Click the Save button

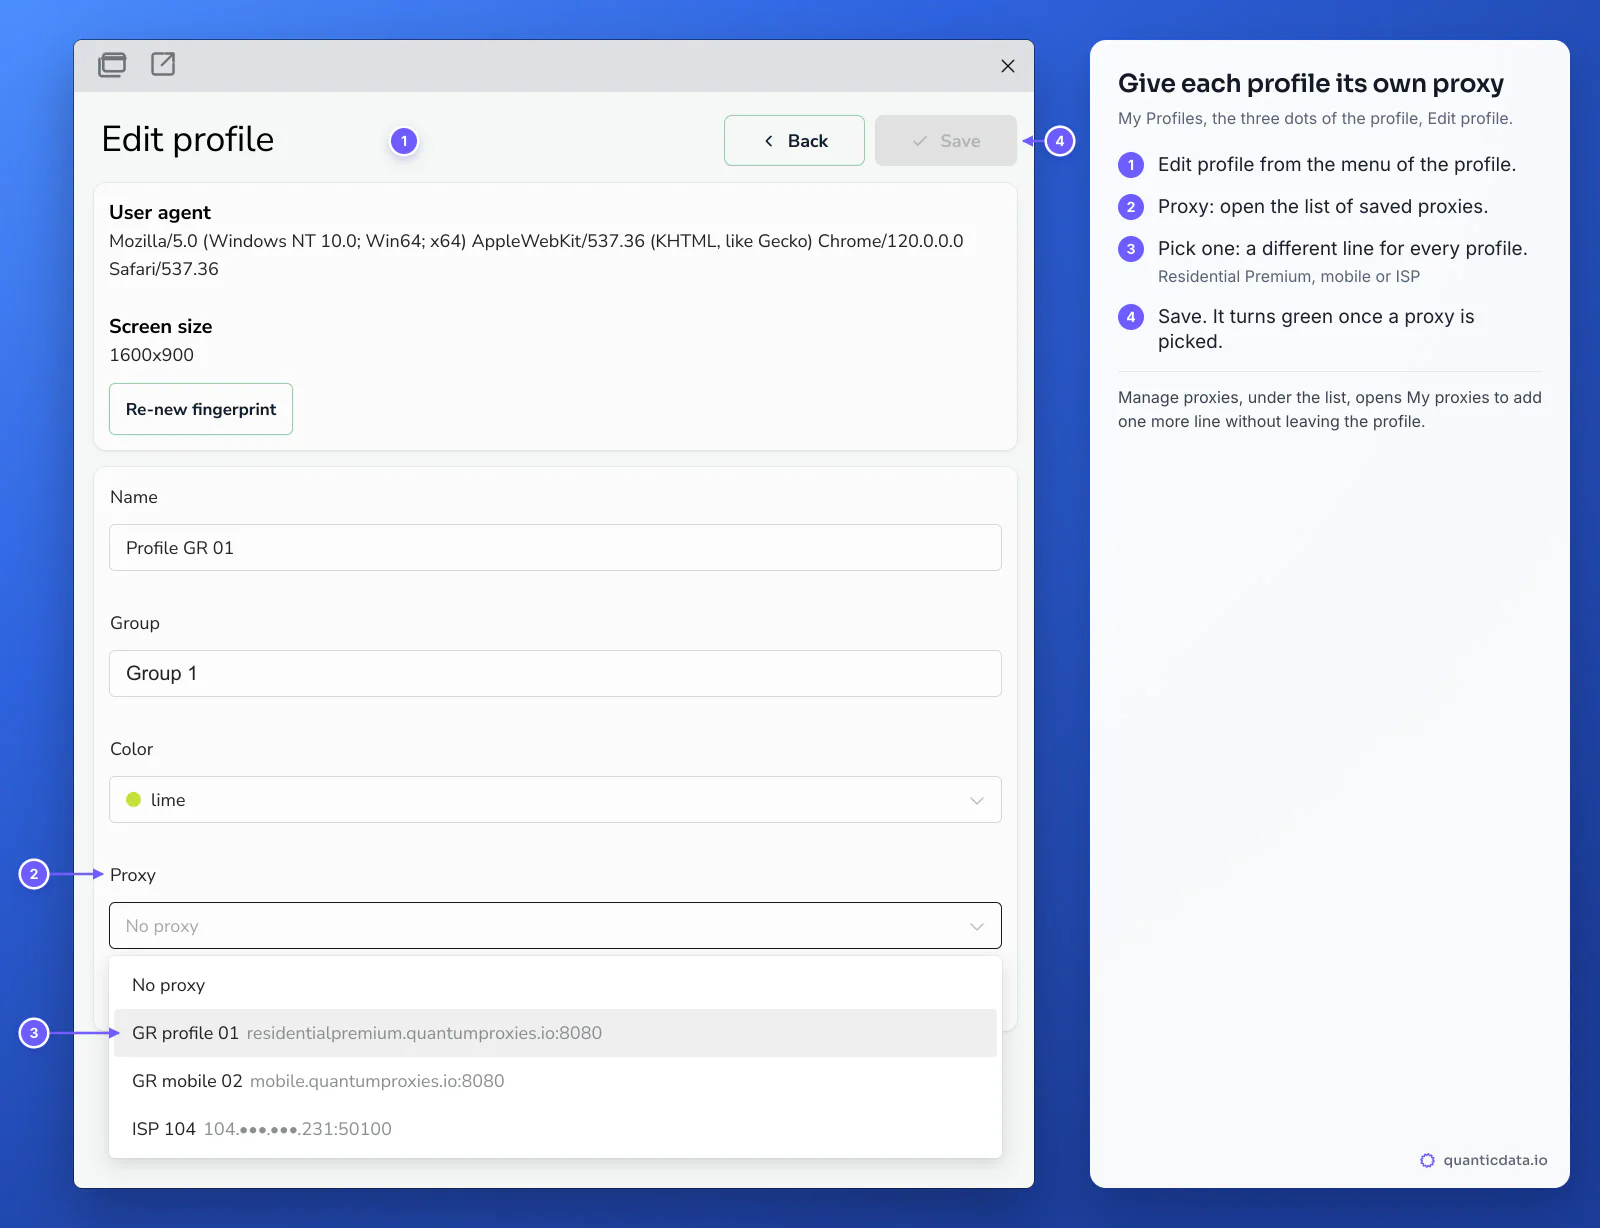[946, 141]
